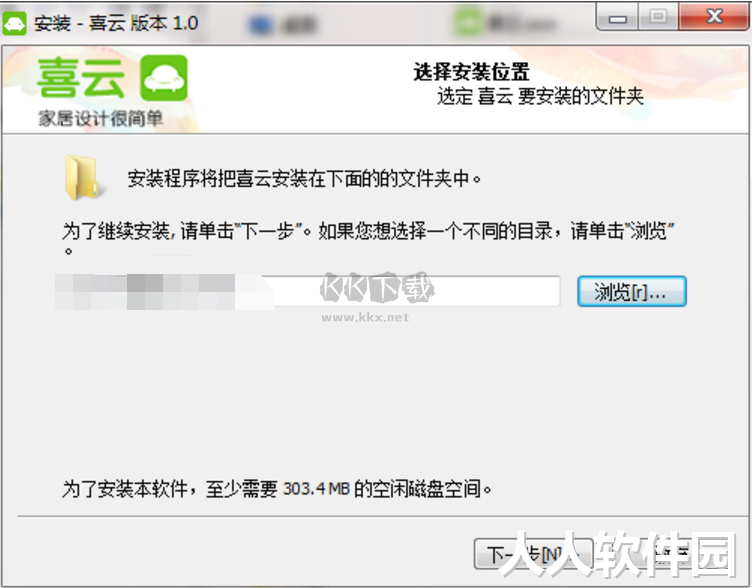Click the disabled maximize button

(658, 17)
